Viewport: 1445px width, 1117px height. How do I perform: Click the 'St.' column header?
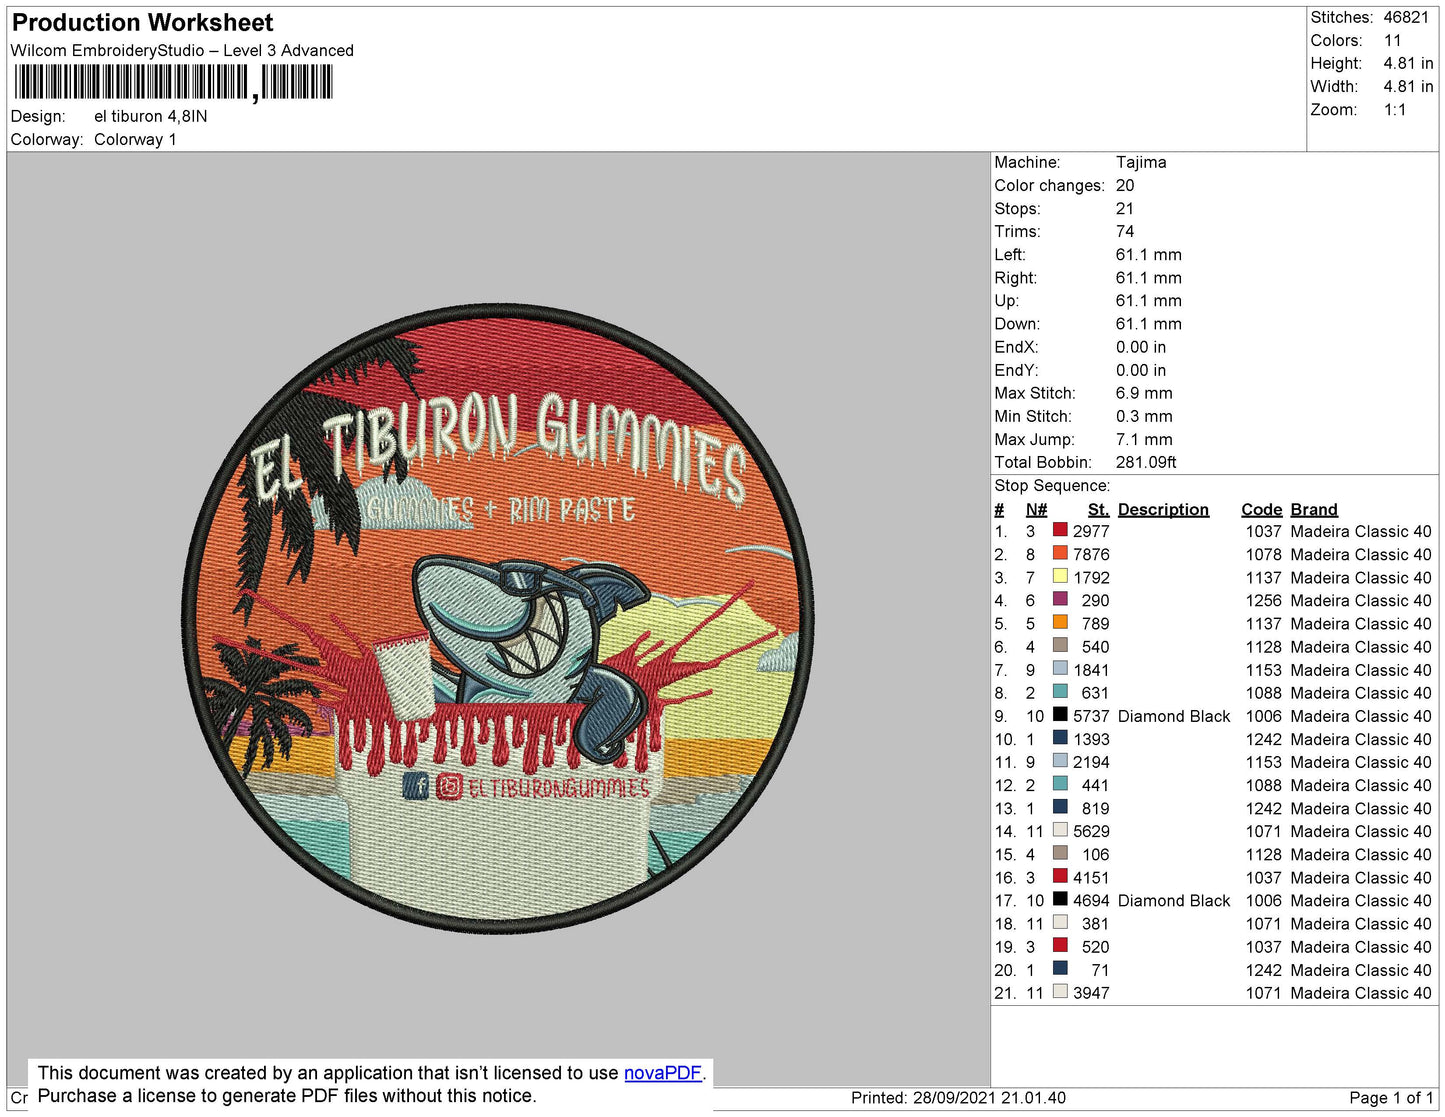click(x=1098, y=509)
